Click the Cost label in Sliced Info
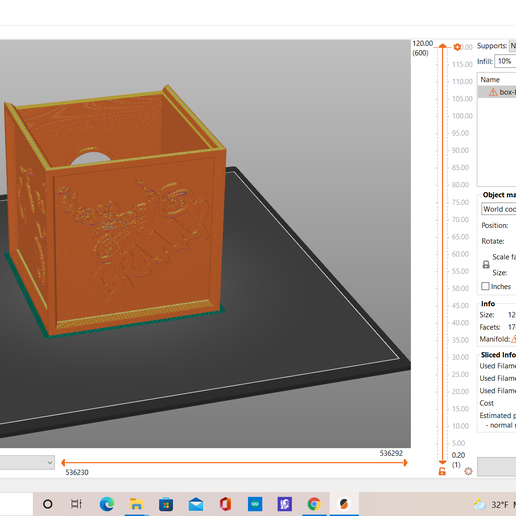The image size is (516, 516). click(x=487, y=403)
